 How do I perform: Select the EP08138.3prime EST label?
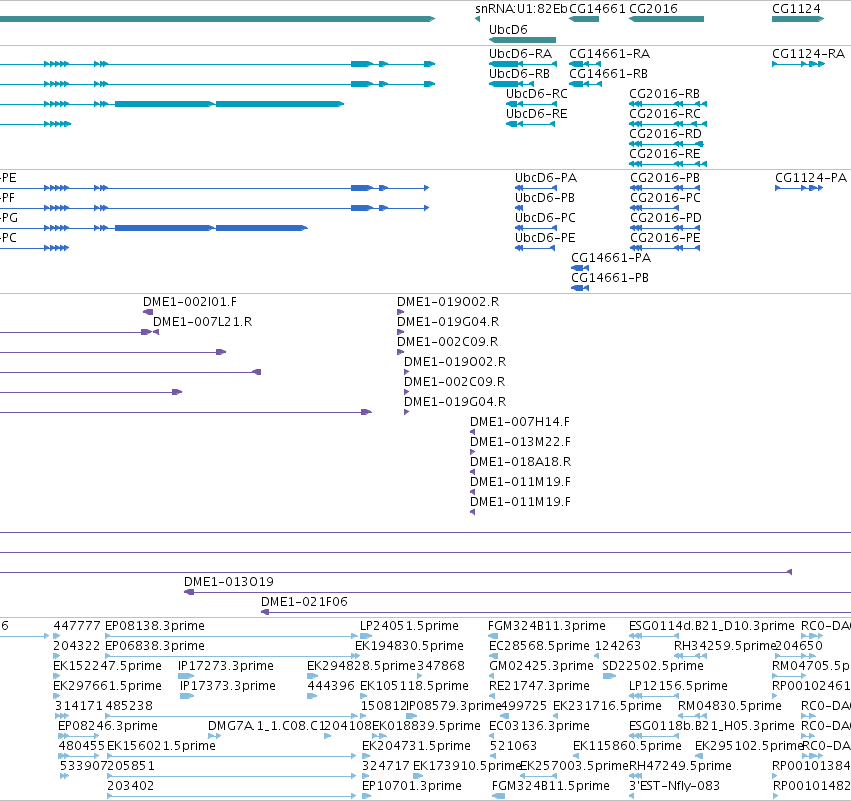[x=155, y=626]
